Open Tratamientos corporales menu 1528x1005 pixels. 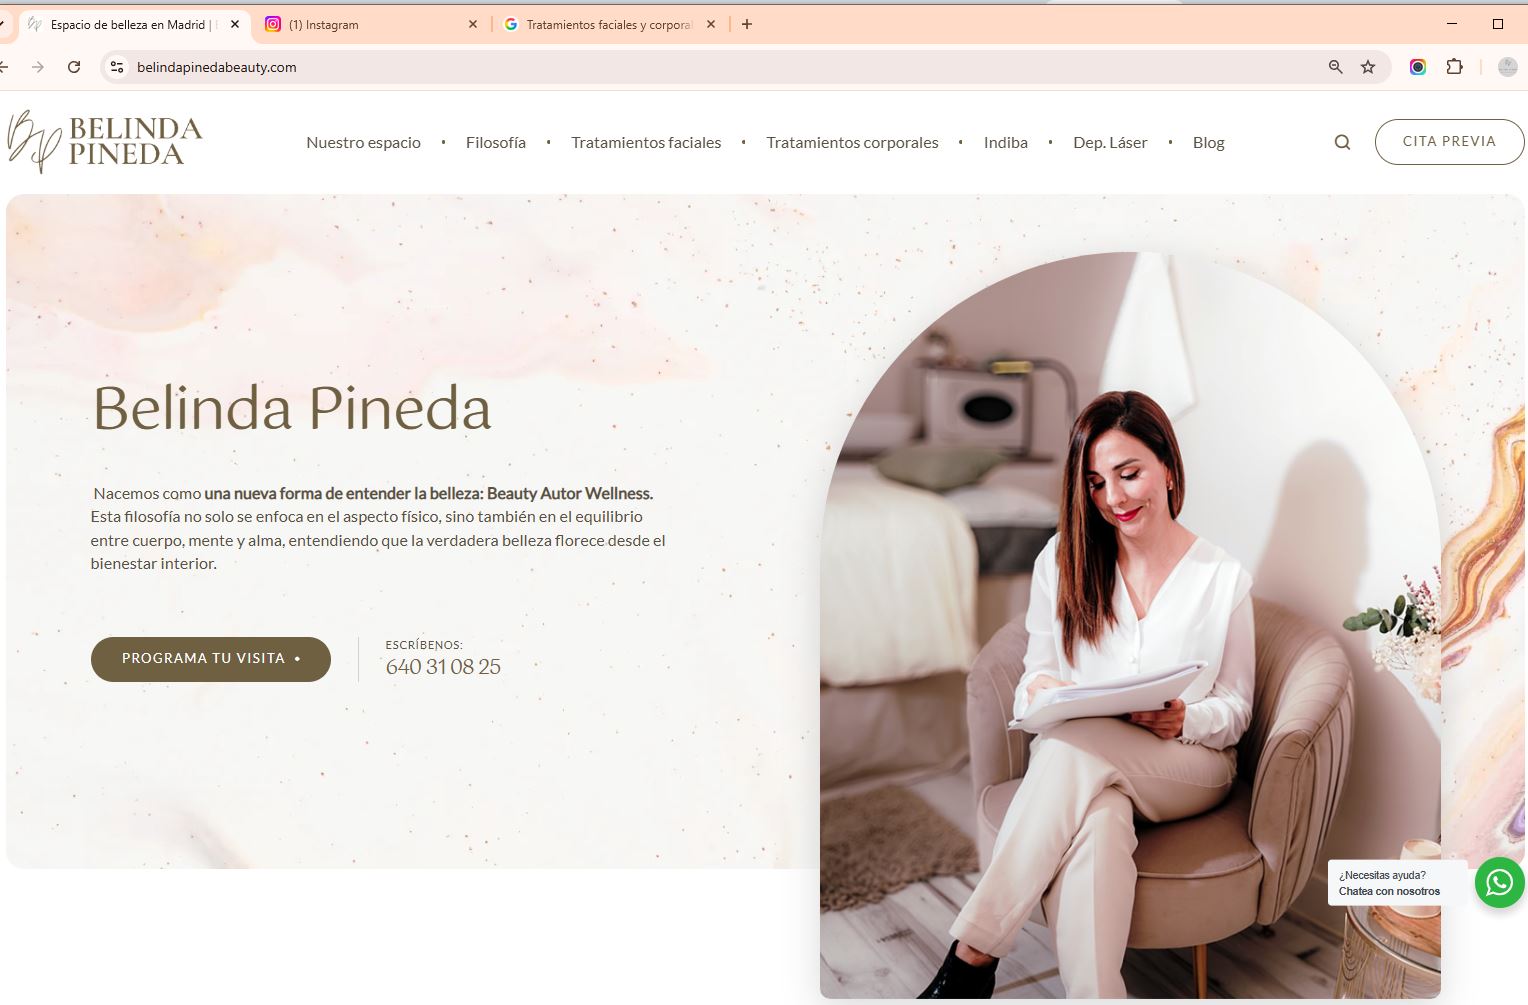[852, 142]
